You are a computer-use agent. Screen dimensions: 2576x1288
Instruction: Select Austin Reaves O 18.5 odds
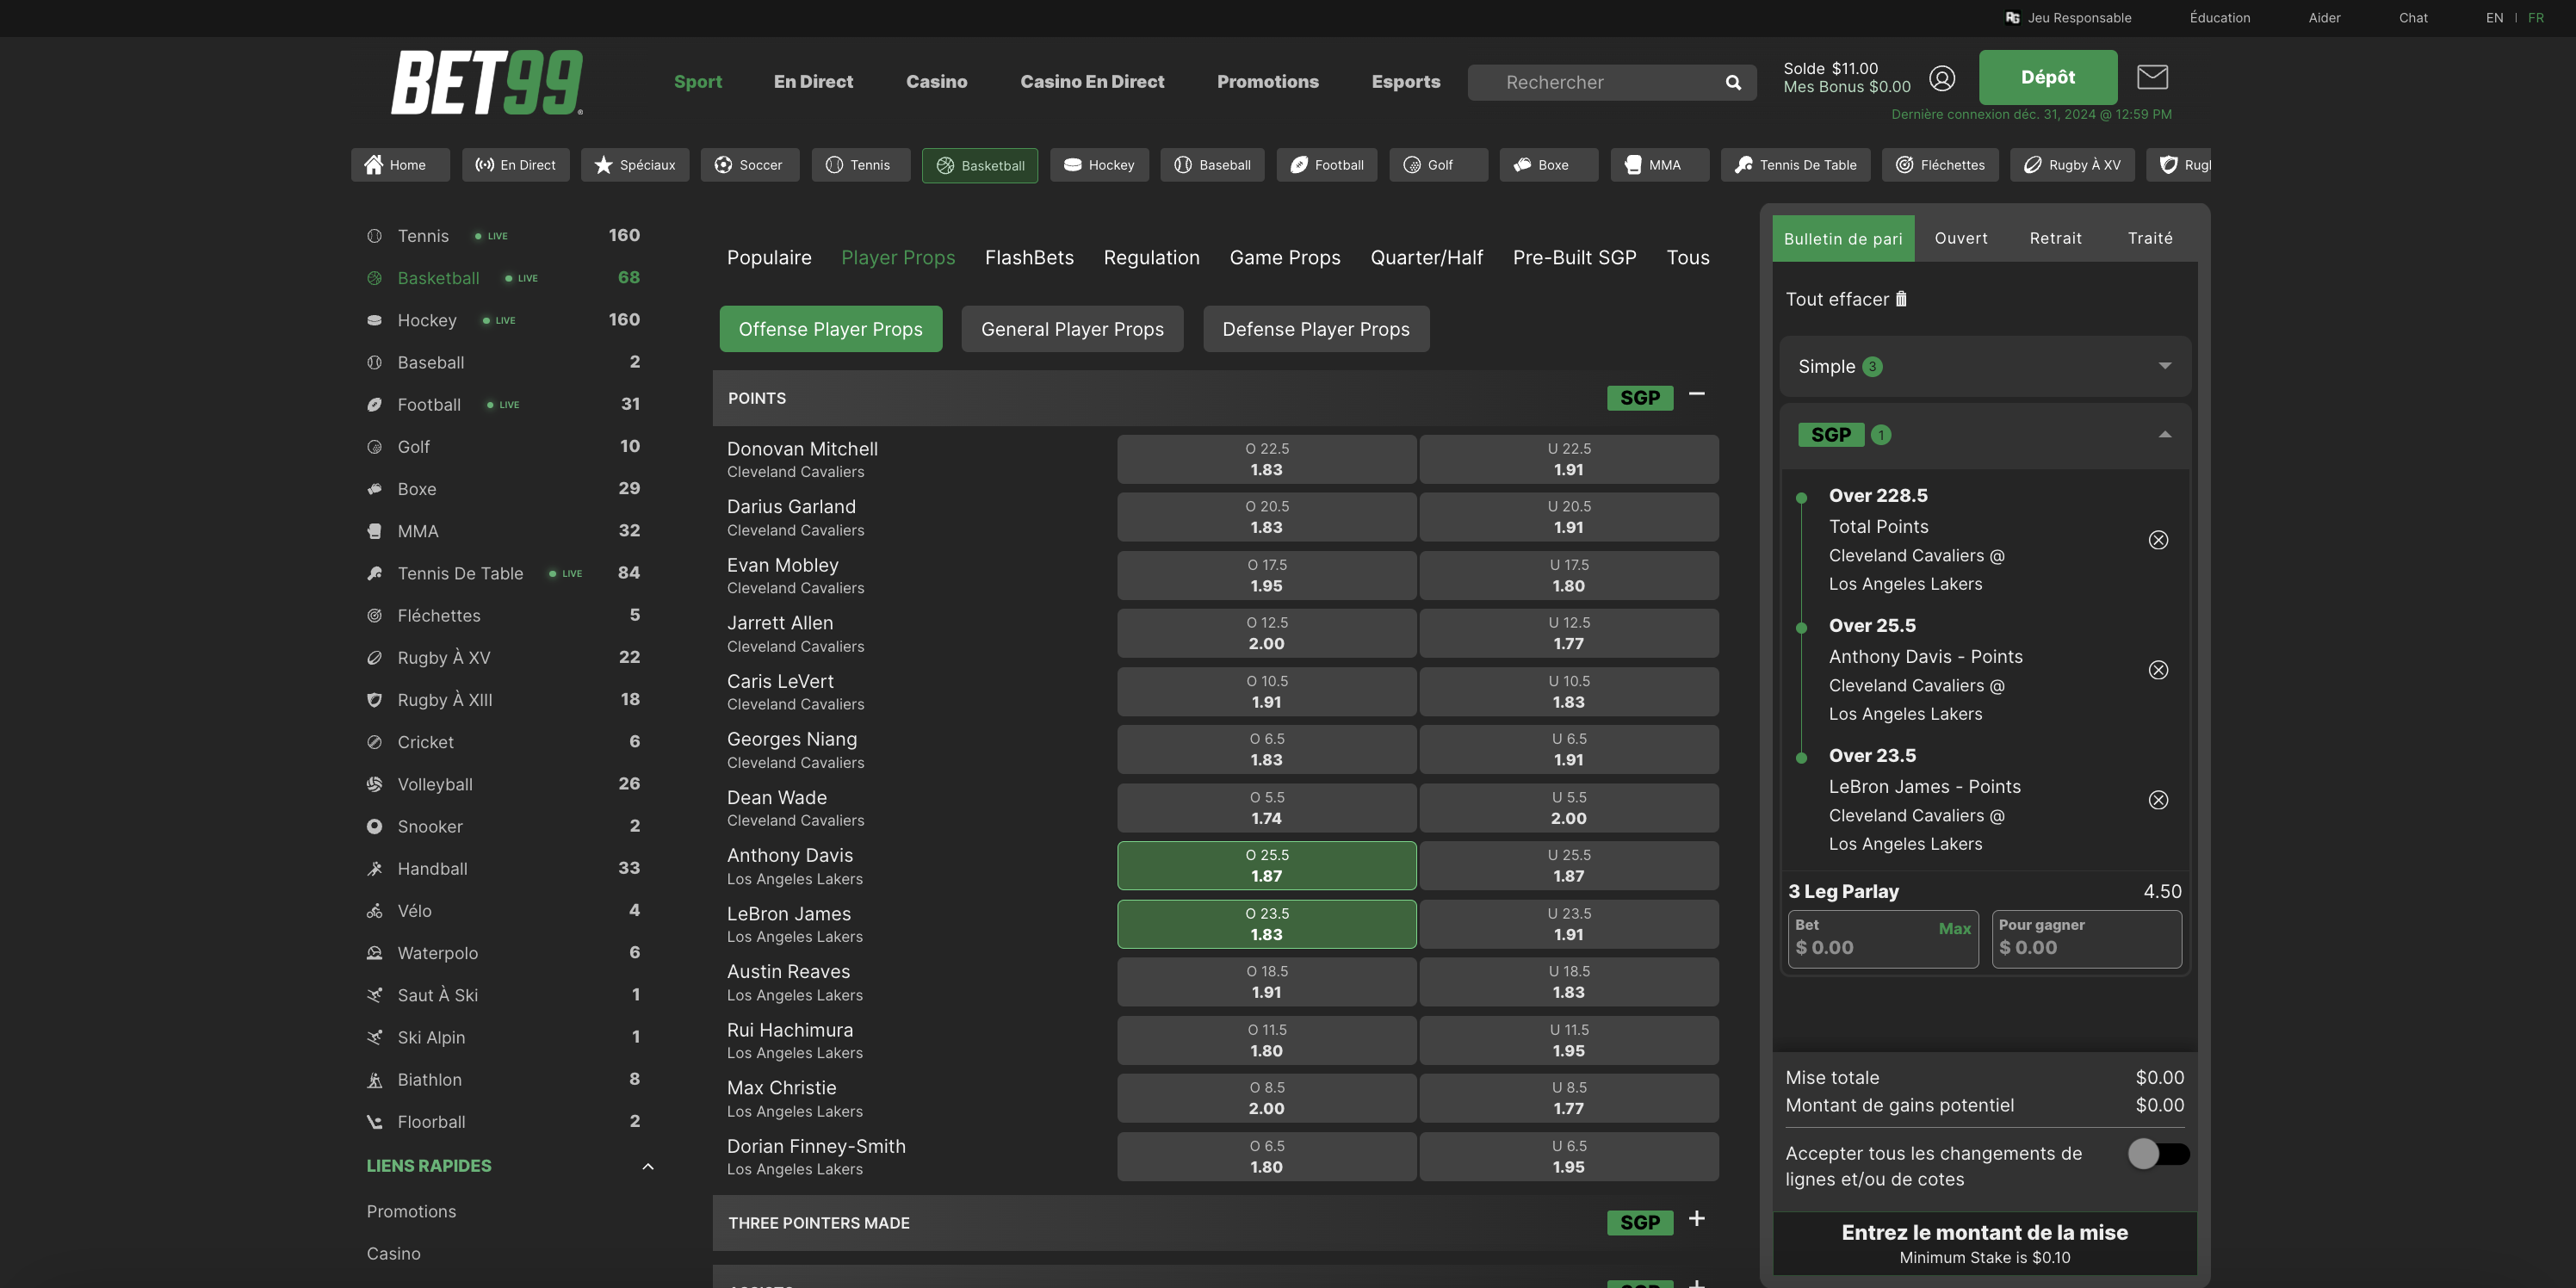pyautogui.click(x=1266, y=982)
